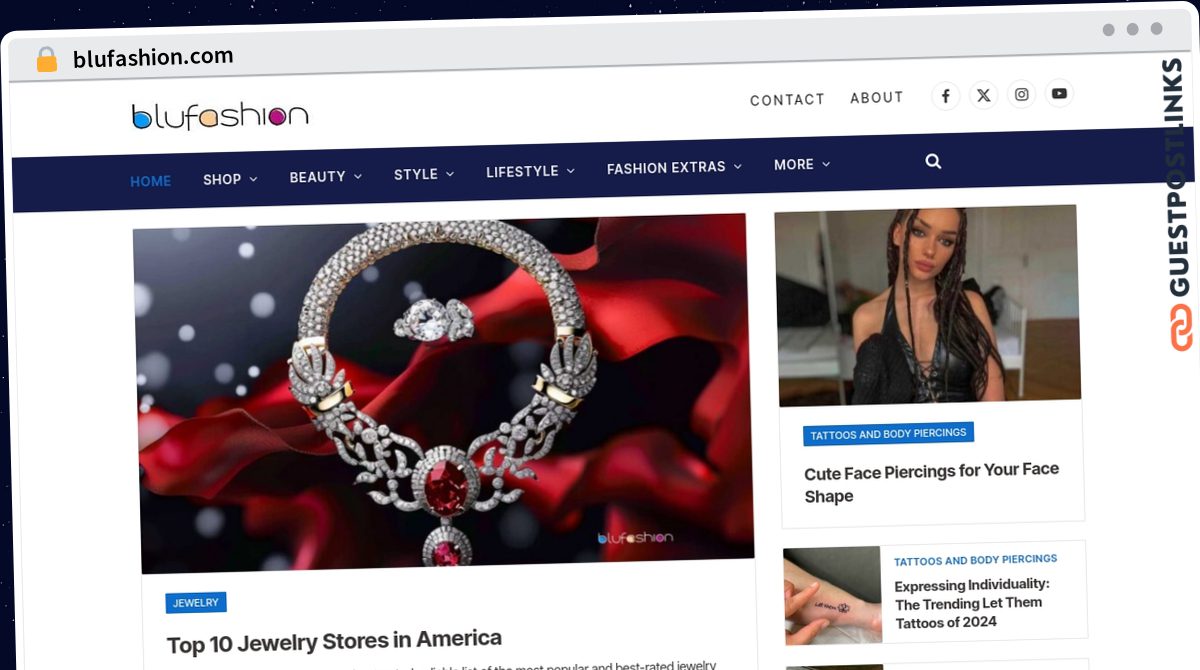Open the More dropdown menu
Screen dimensions: 1200x670
(x=802, y=164)
